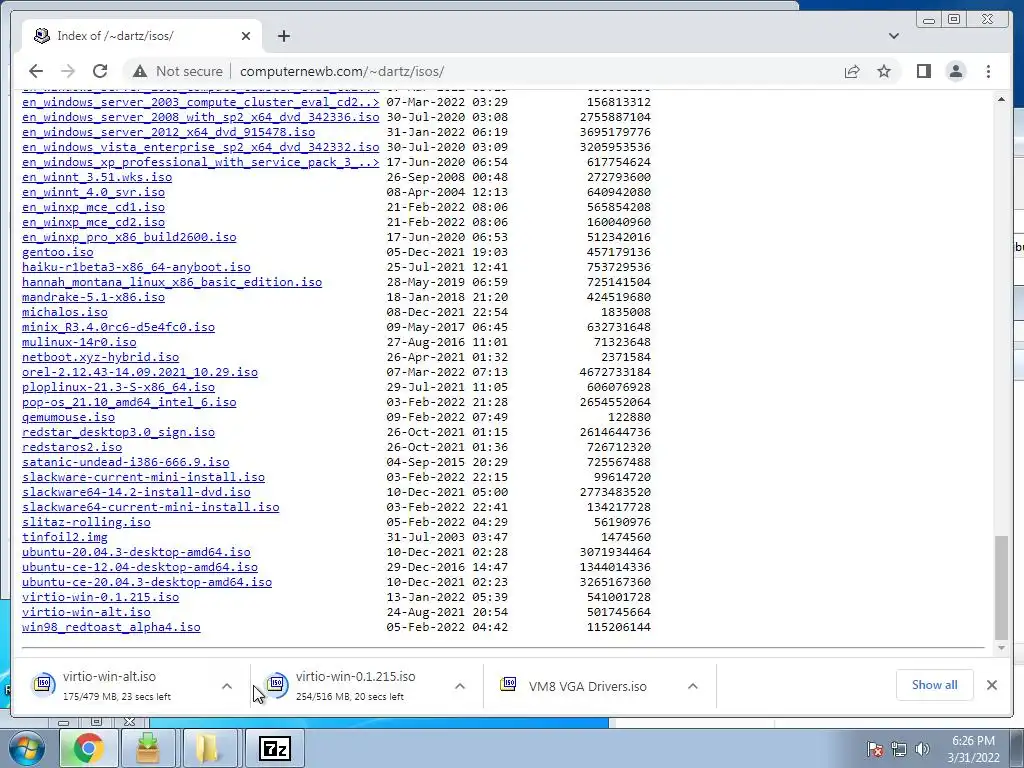The height and width of the screenshot is (768, 1024).
Task: Click the vertical scrollbar thumb
Action: pyautogui.click(x=1001, y=587)
